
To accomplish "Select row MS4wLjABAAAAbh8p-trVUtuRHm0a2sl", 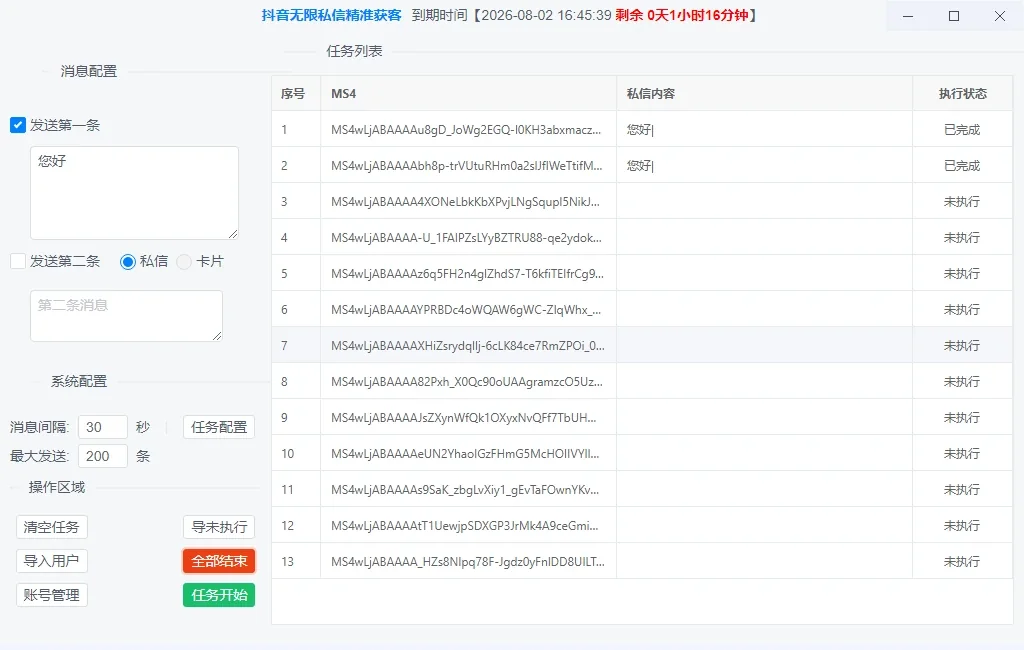I will click(x=642, y=165).
